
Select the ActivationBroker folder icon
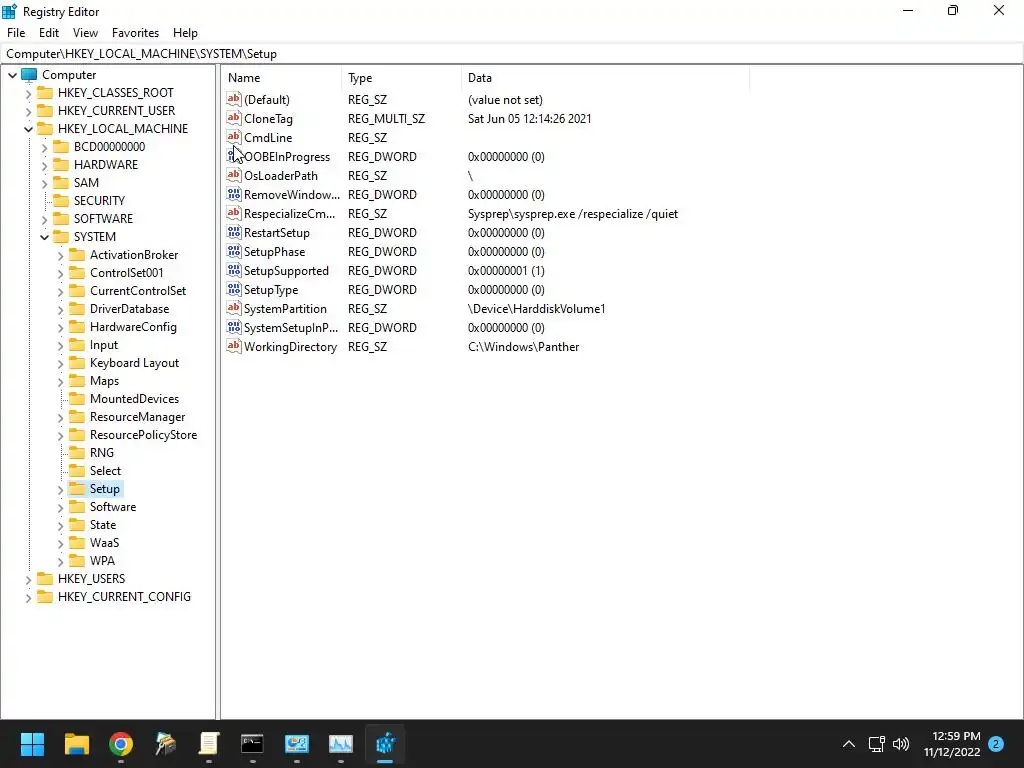(77, 255)
